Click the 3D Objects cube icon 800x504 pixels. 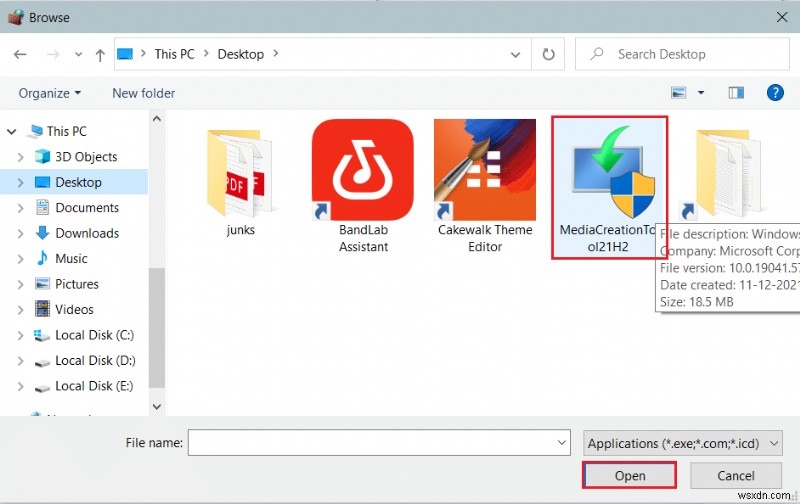(x=42, y=157)
